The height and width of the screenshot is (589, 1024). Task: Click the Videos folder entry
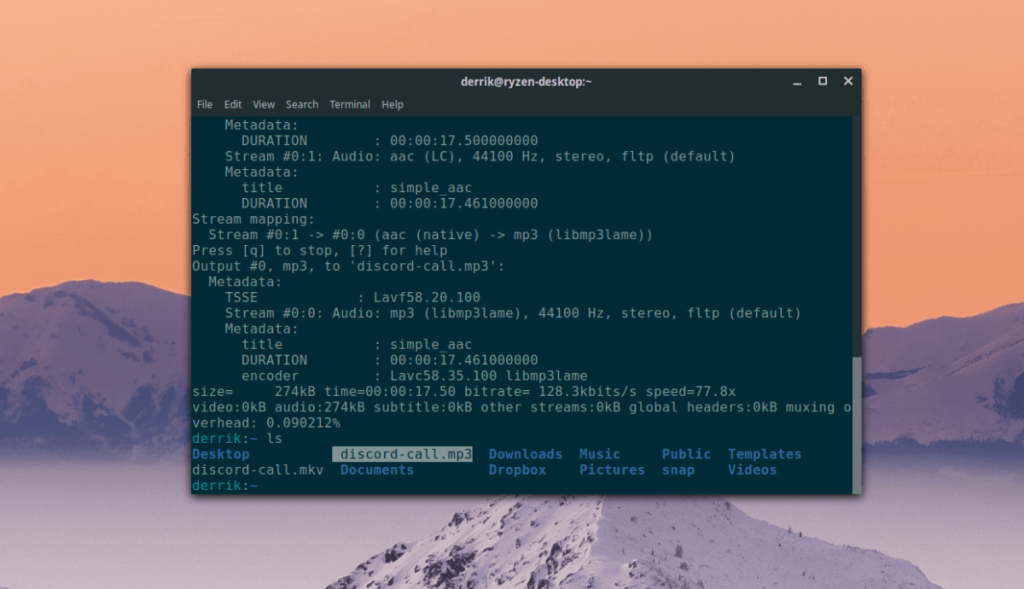(752, 469)
